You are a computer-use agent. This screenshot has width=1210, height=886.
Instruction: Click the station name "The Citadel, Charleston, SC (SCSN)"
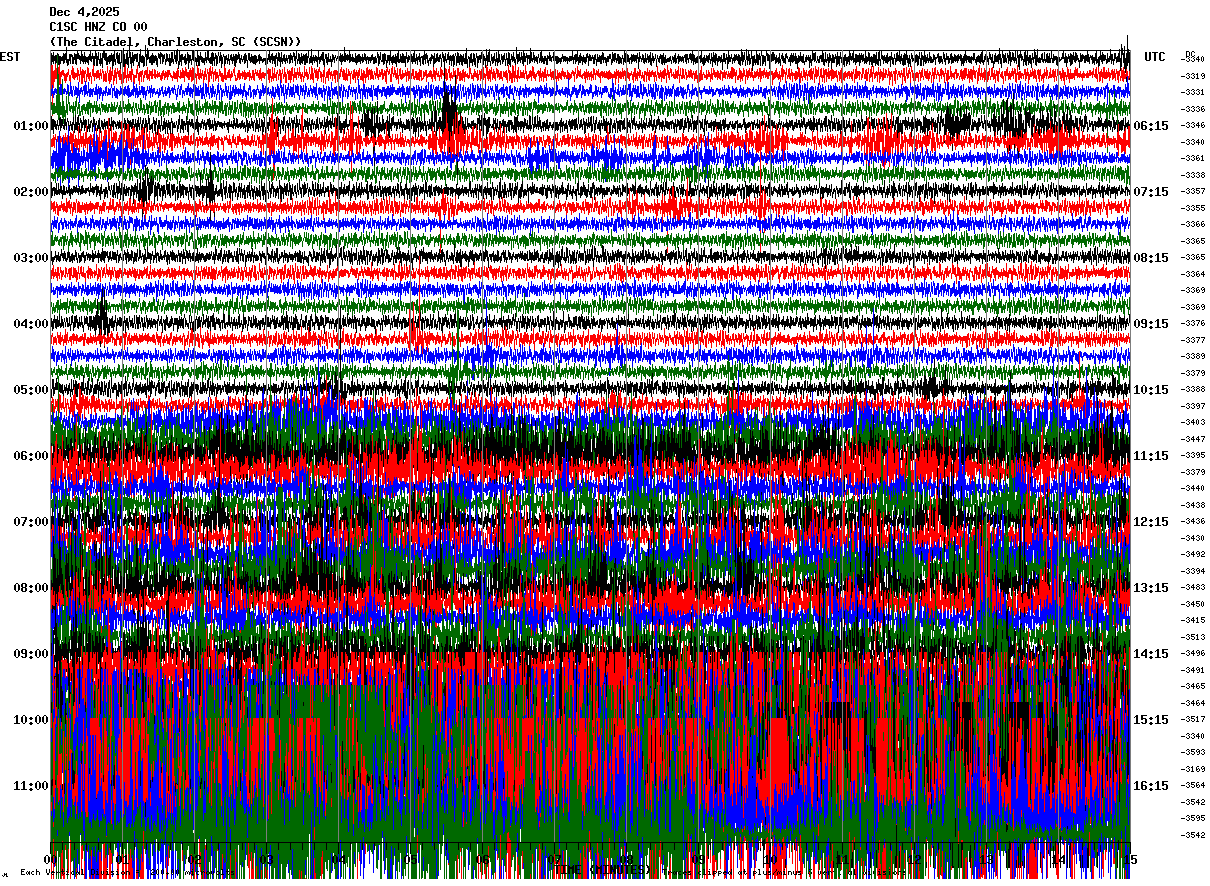tap(175, 42)
